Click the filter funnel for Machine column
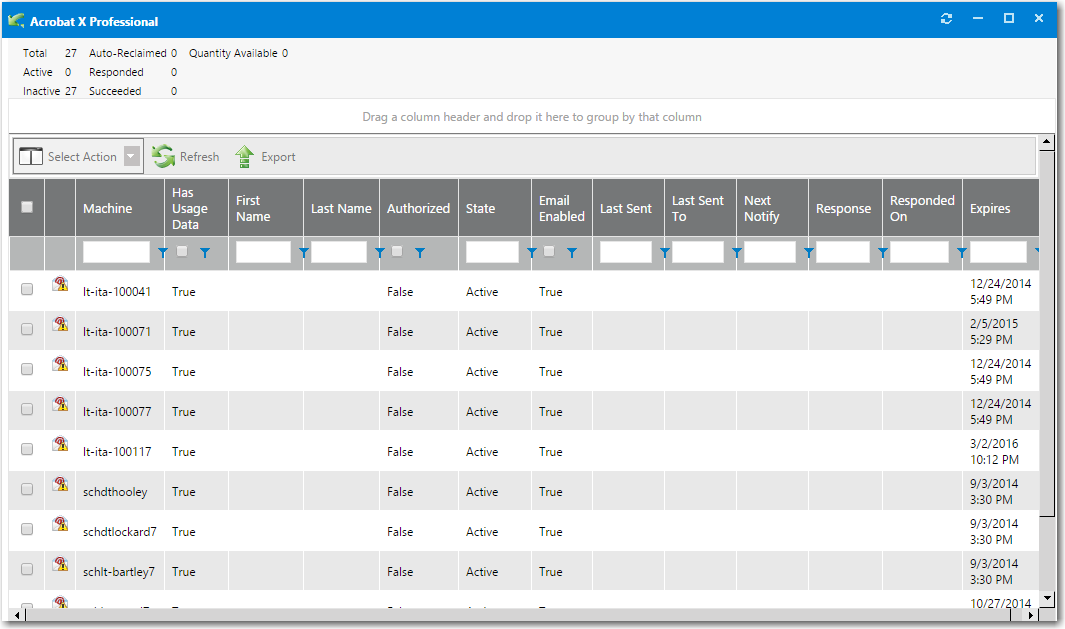Image resolution: width=1065 pixels, height=629 pixels. 162,254
